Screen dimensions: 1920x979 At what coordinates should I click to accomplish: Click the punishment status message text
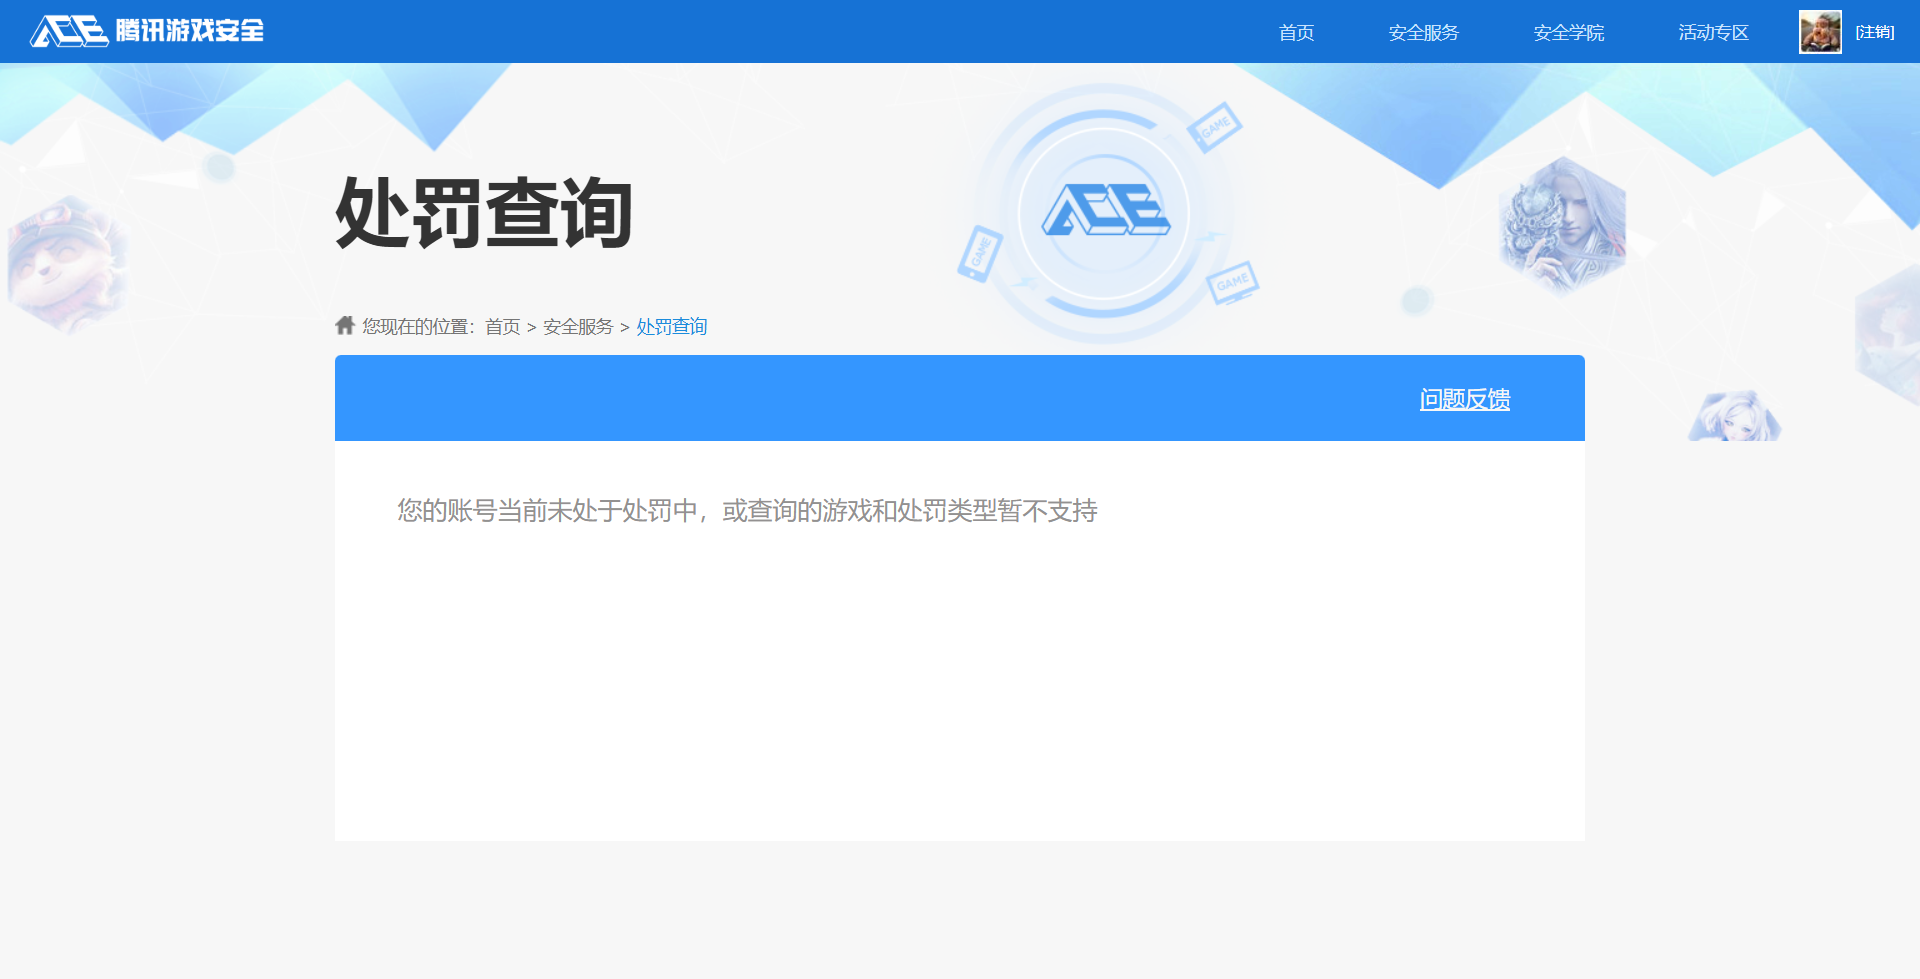click(x=747, y=511)
